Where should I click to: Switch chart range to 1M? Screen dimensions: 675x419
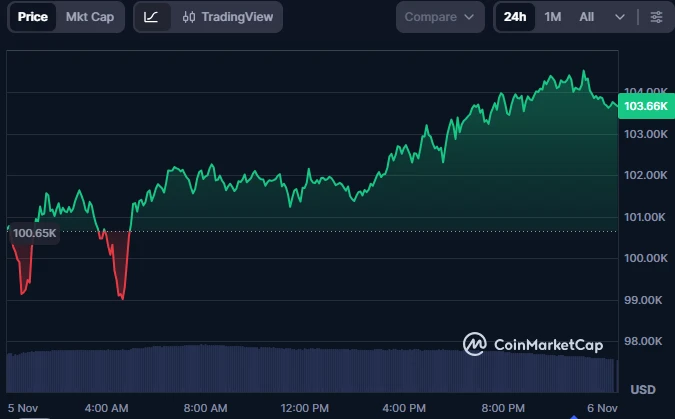tap(552, 17)
